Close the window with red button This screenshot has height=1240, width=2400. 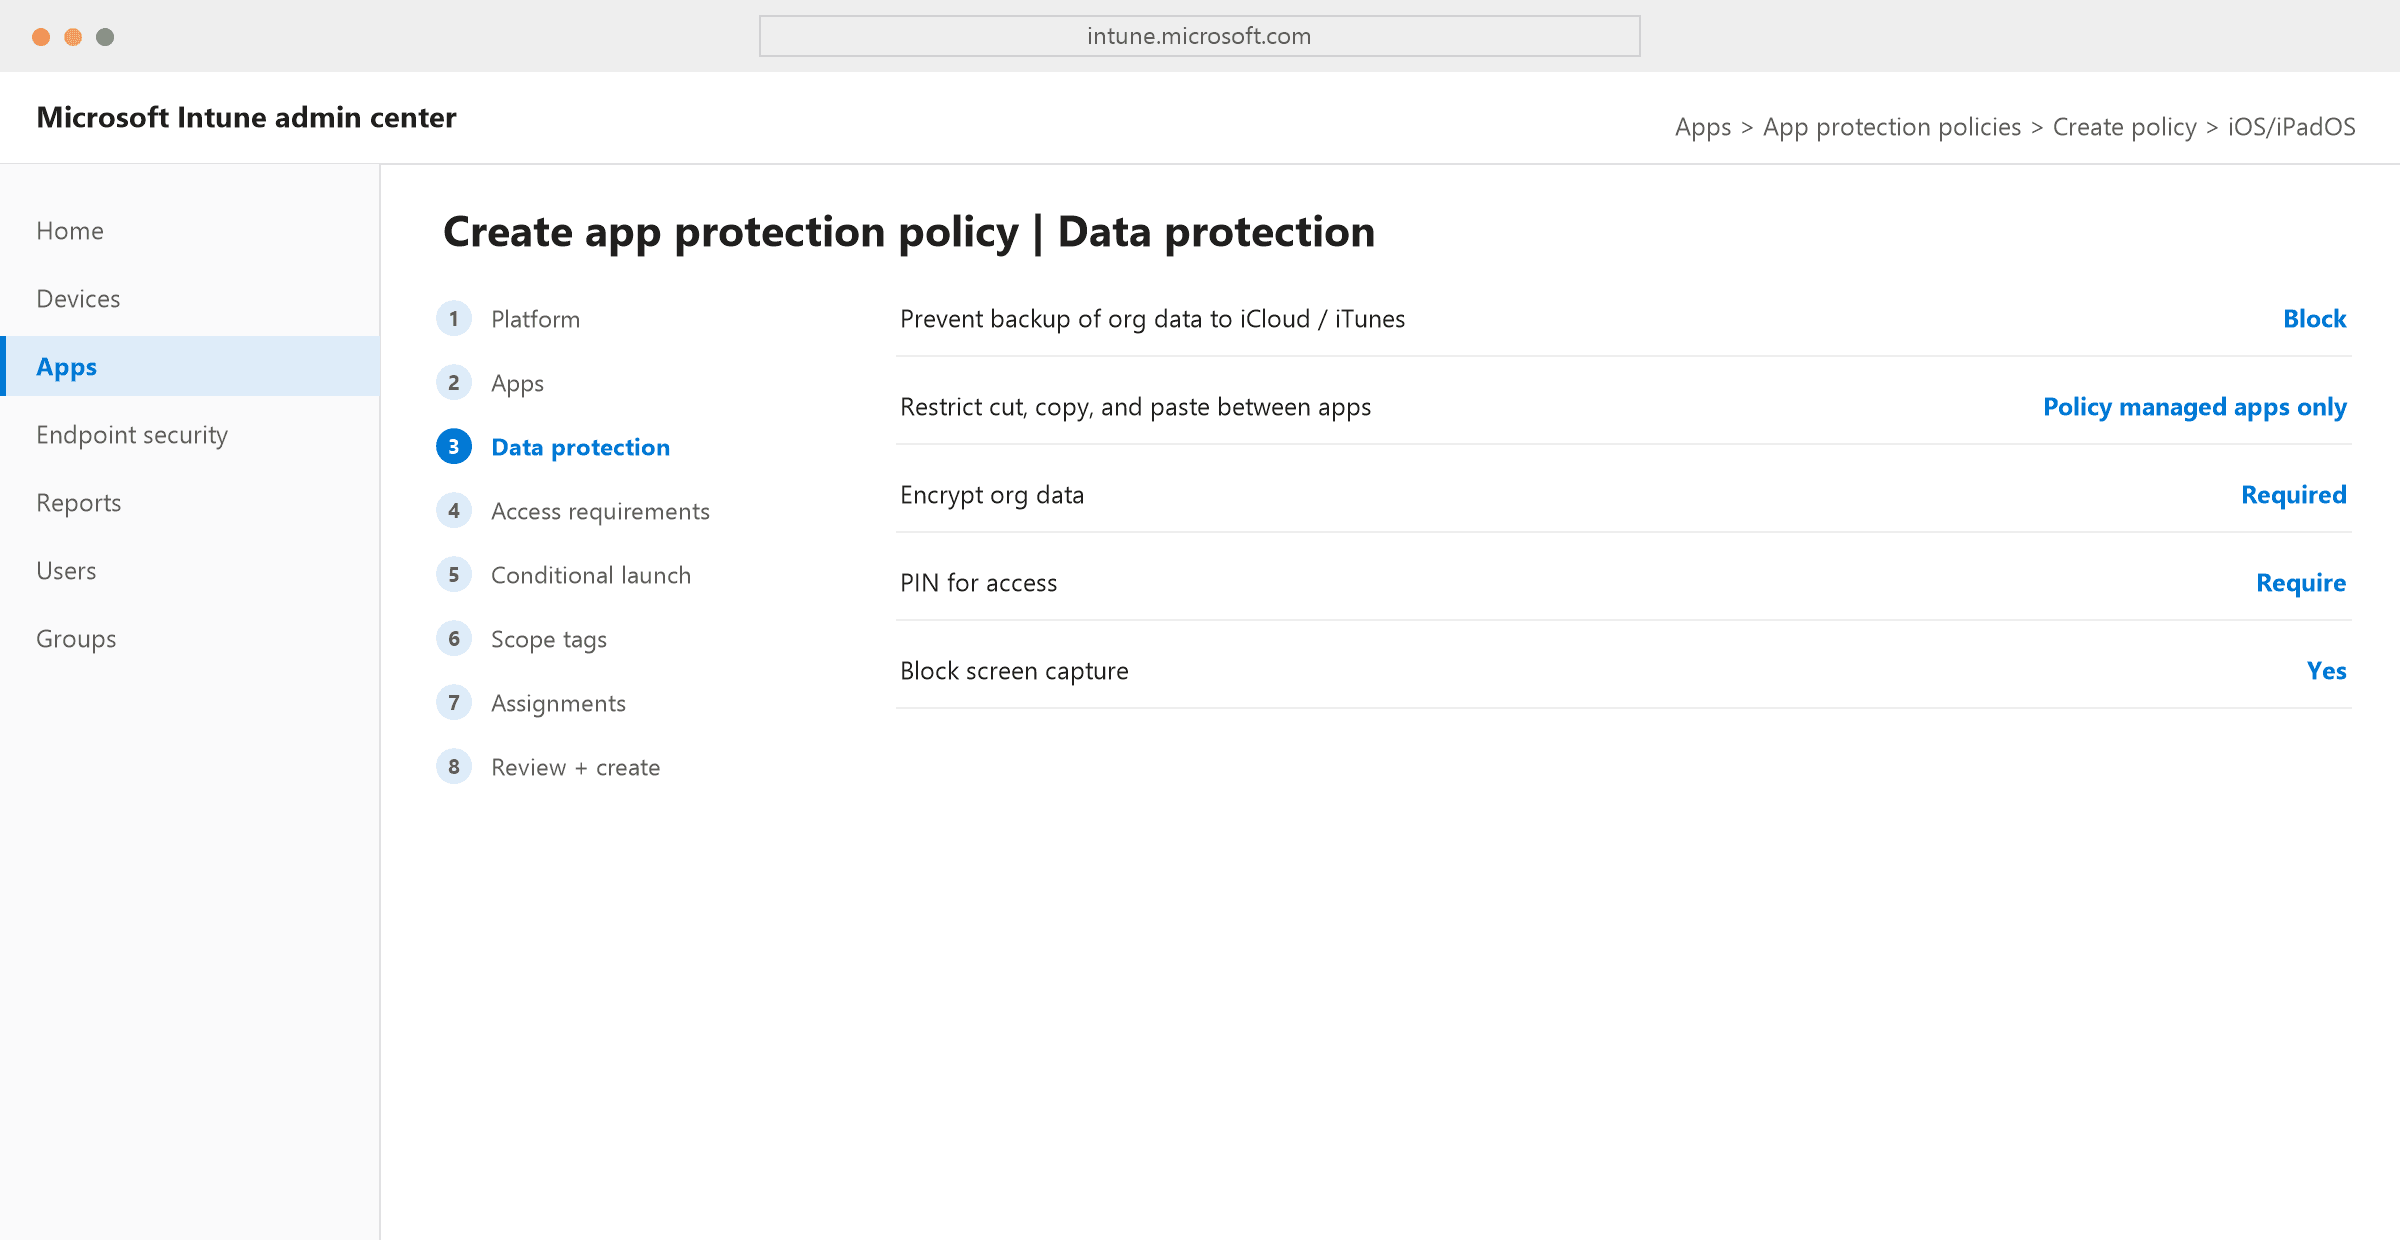coord(41,37)
